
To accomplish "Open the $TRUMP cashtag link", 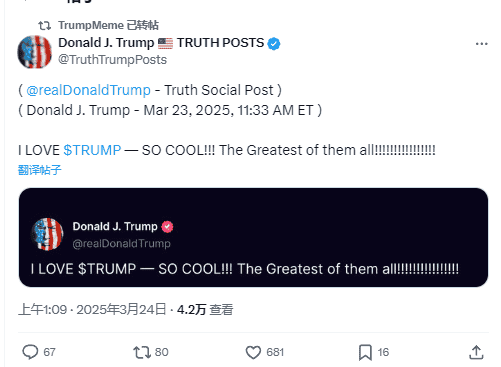I will (92, 150).
